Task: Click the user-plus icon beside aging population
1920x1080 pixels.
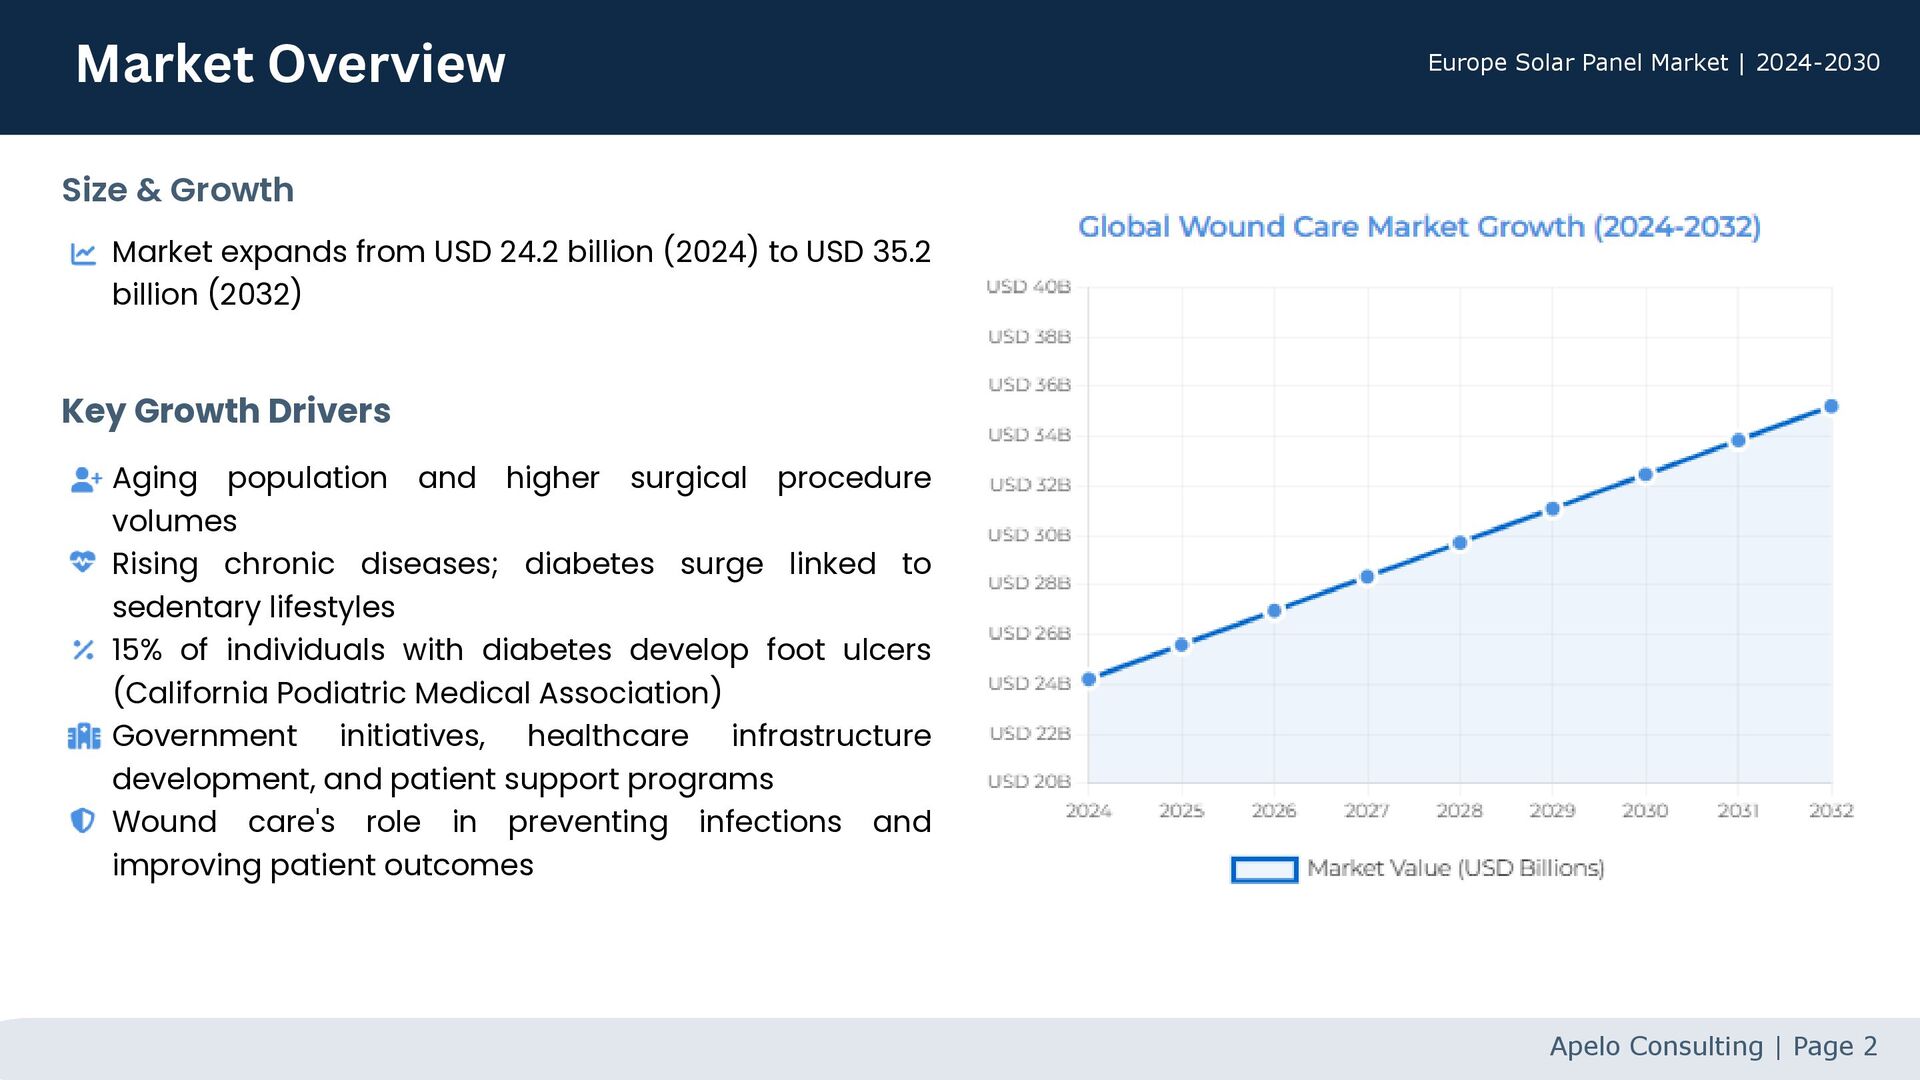Action: click(85, 480)
